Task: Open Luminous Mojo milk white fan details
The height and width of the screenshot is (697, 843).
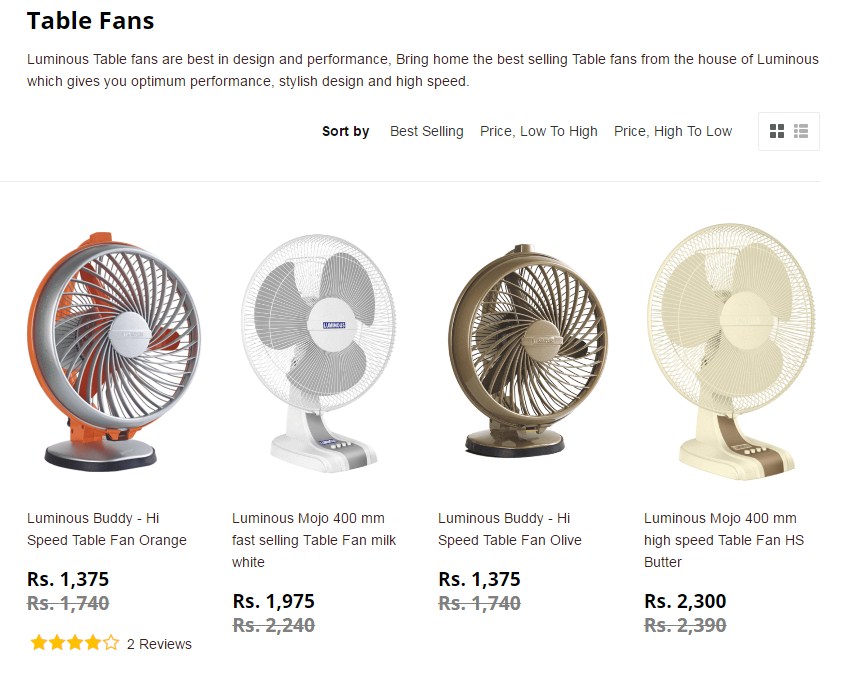Action: (314, 540)
